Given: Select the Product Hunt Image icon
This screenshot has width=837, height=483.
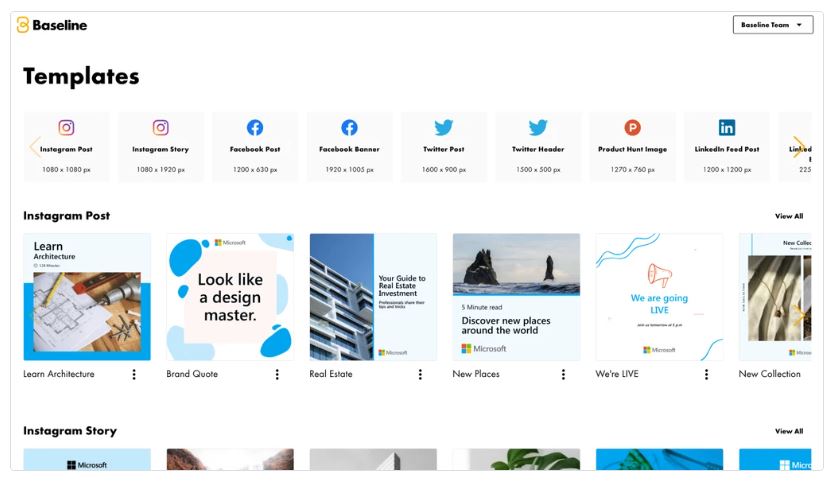Looking at the screenshot, I should click(633, 128).
